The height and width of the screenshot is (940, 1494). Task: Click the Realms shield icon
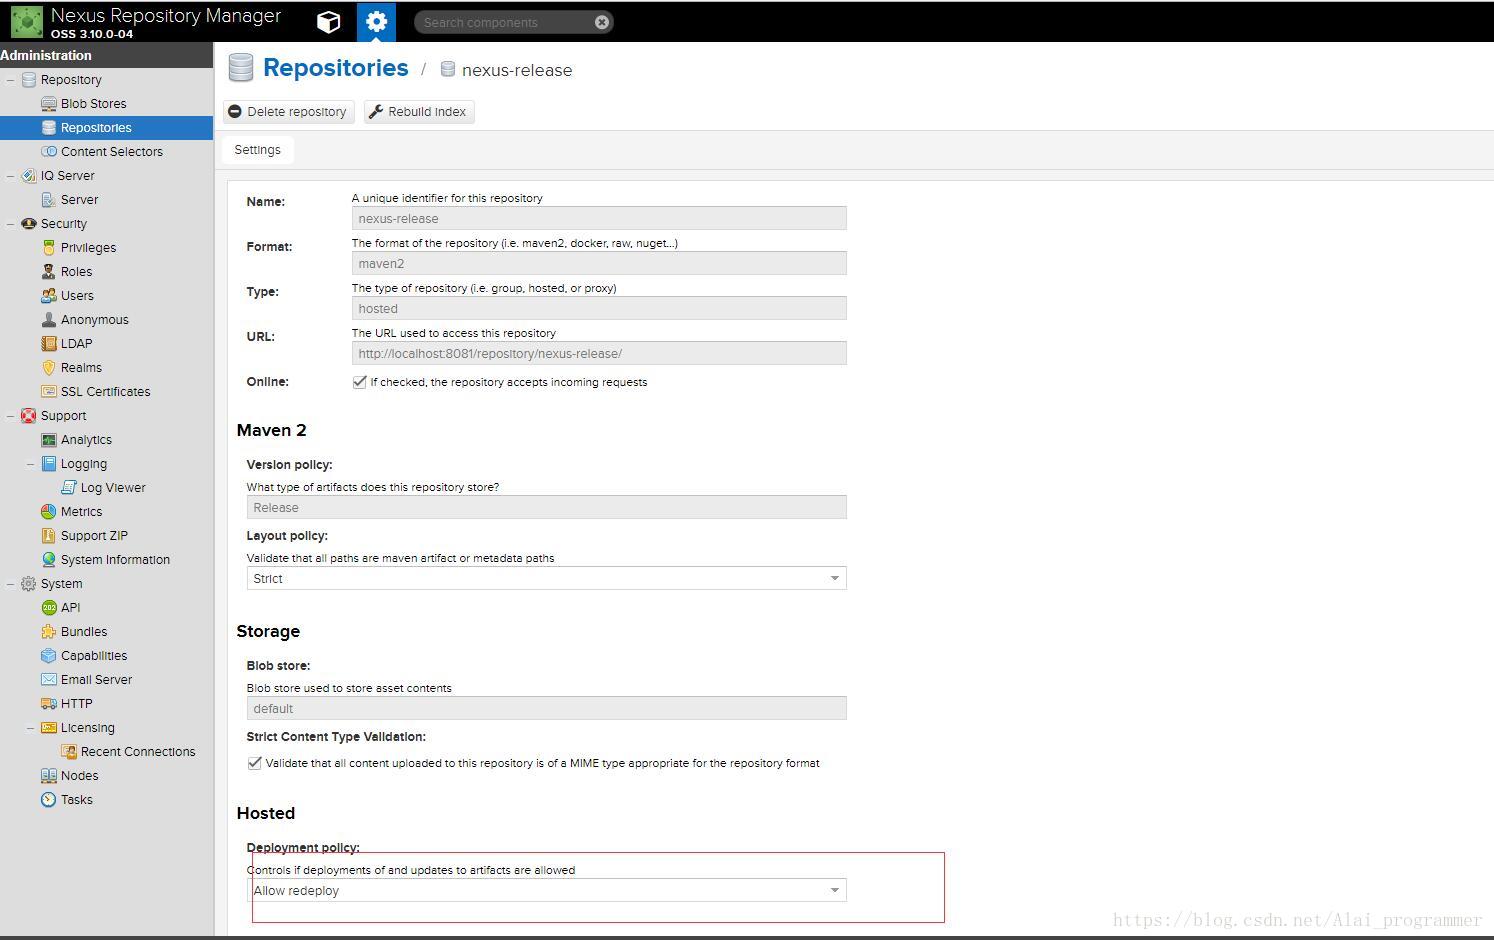pyautogui.click(x=49, y=368)
